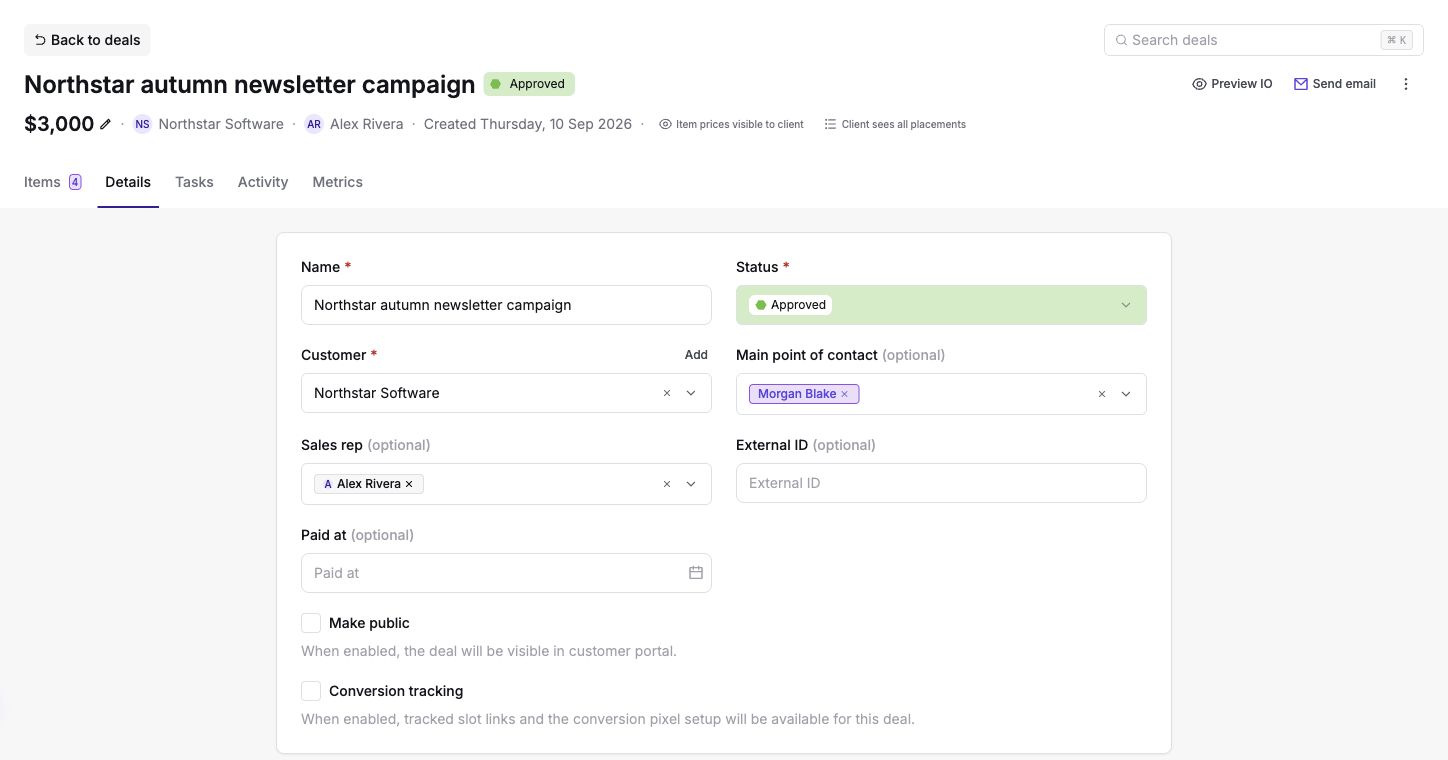Click the NS customer avatar badge
This screenshot has height=760, width=1448.
tap(143, 124)
